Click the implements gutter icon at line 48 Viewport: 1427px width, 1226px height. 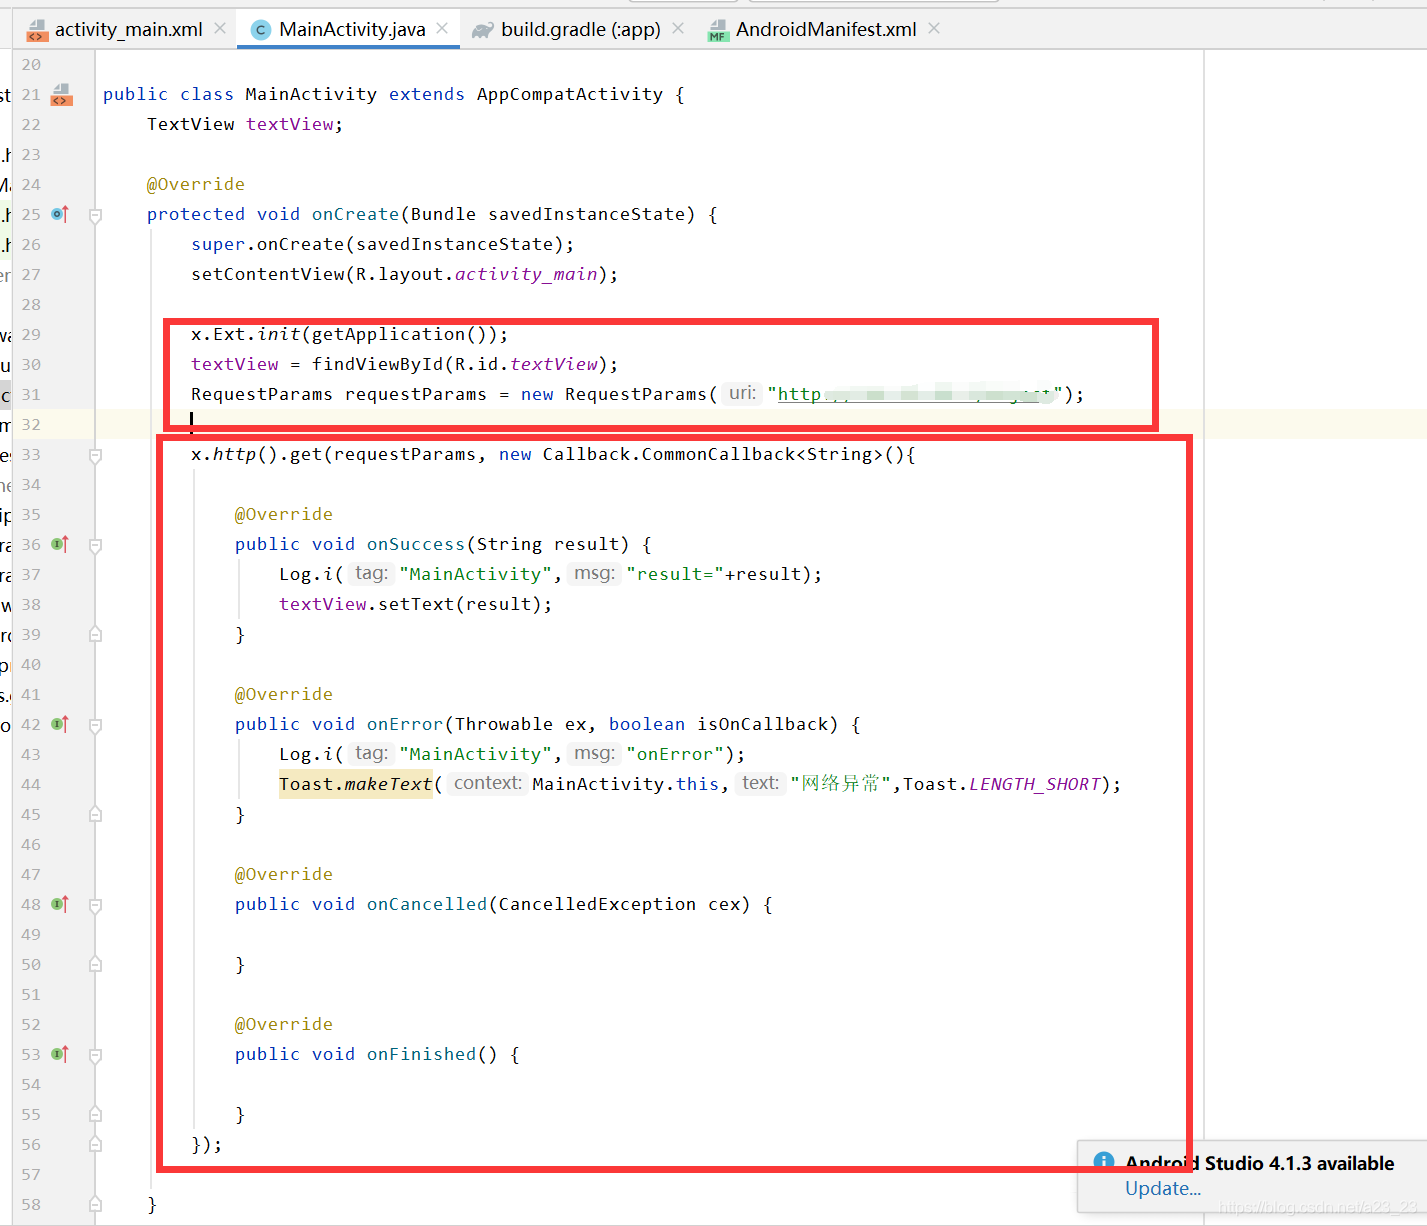[60, 904]
